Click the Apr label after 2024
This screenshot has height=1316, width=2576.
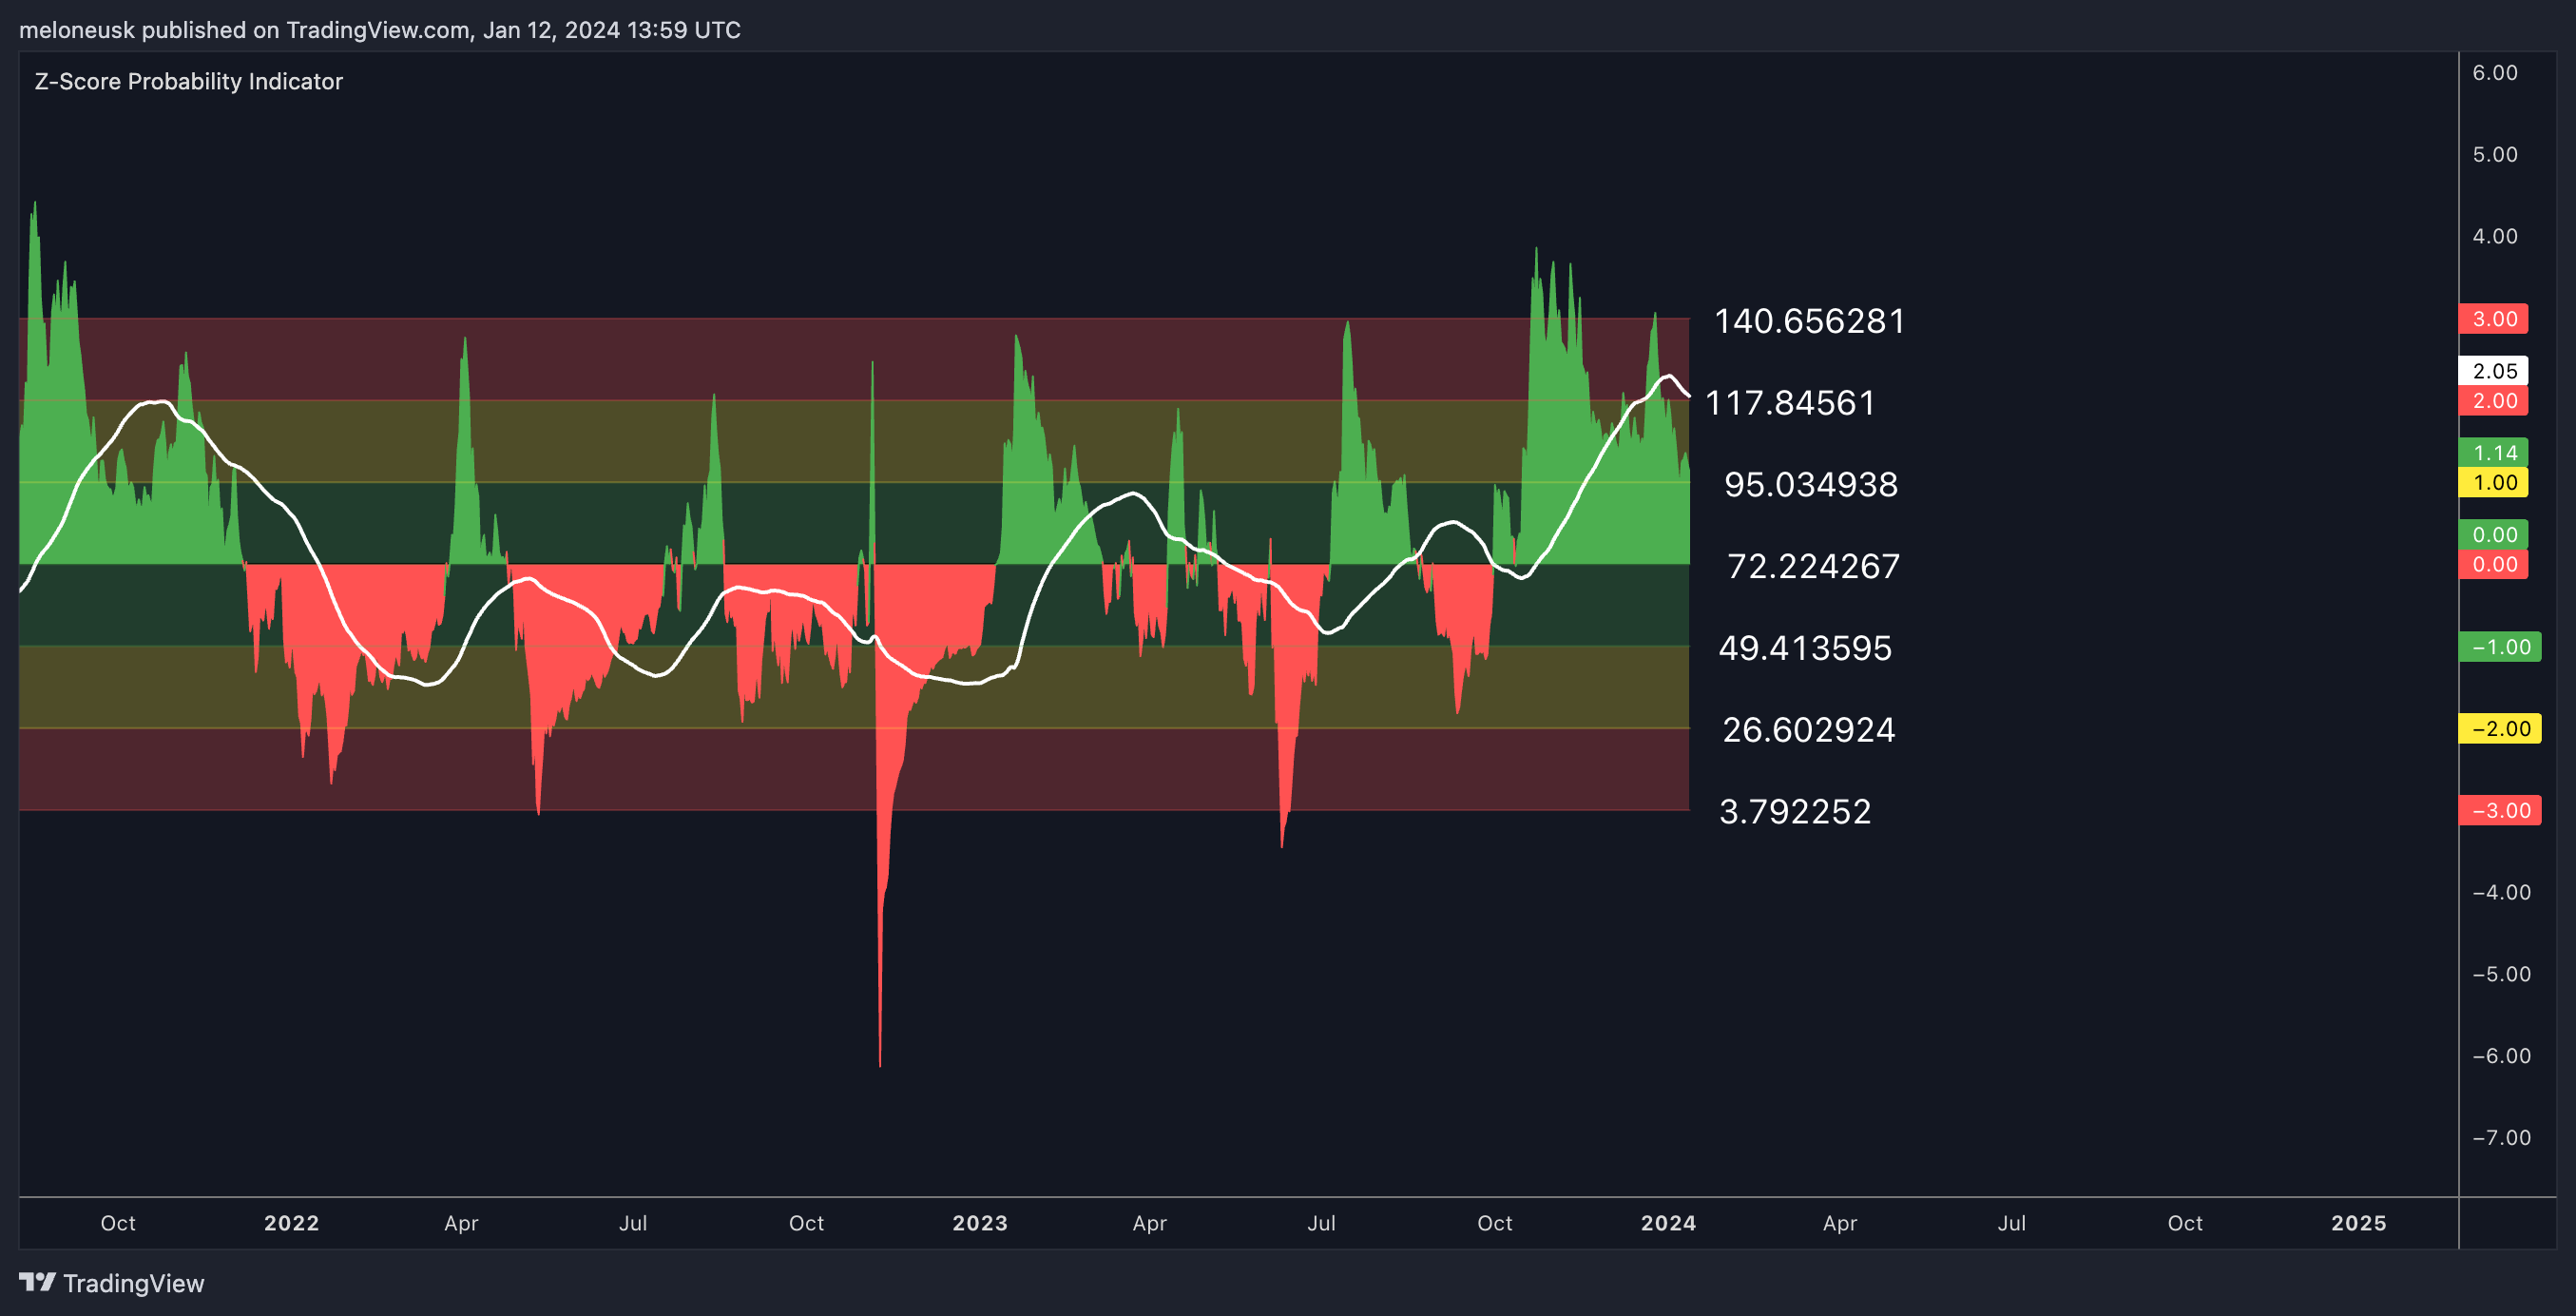[x=1840, y=1224]
